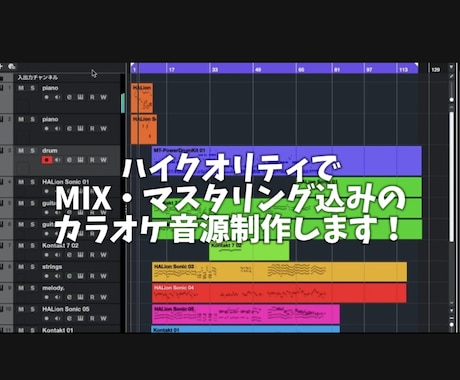The image size is (460, 380).
Task: Adjust the lower vertical zoom slider handle
Action: tap(452, 324)
